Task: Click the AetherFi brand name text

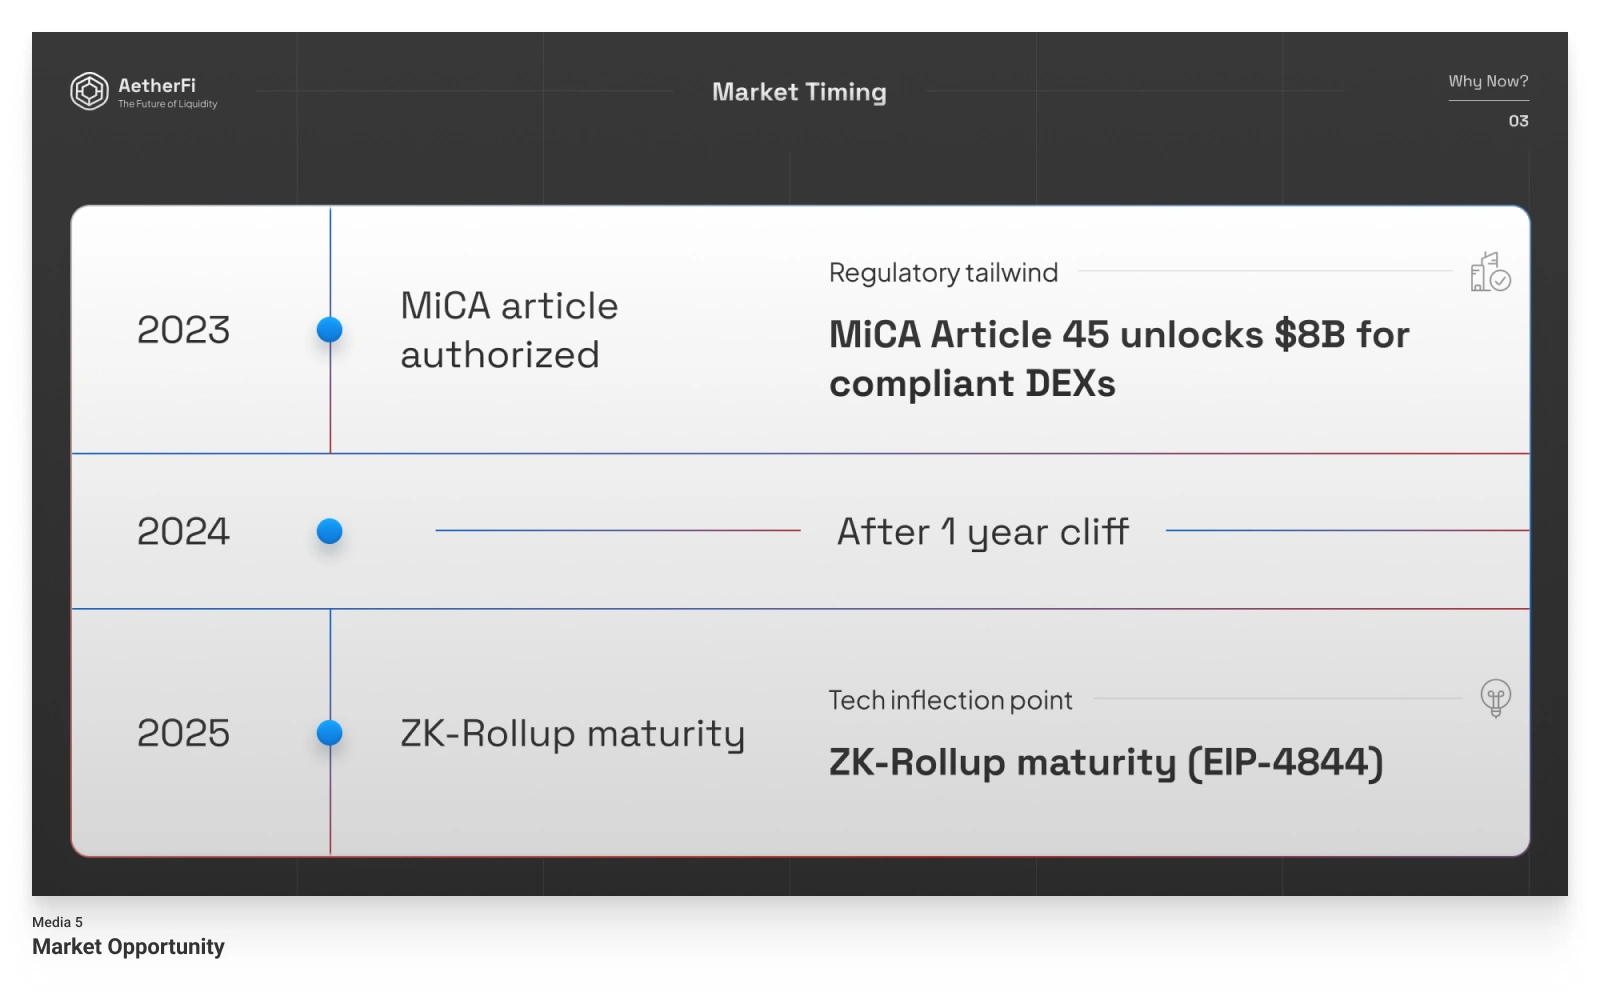Action: tap(157, 85)
